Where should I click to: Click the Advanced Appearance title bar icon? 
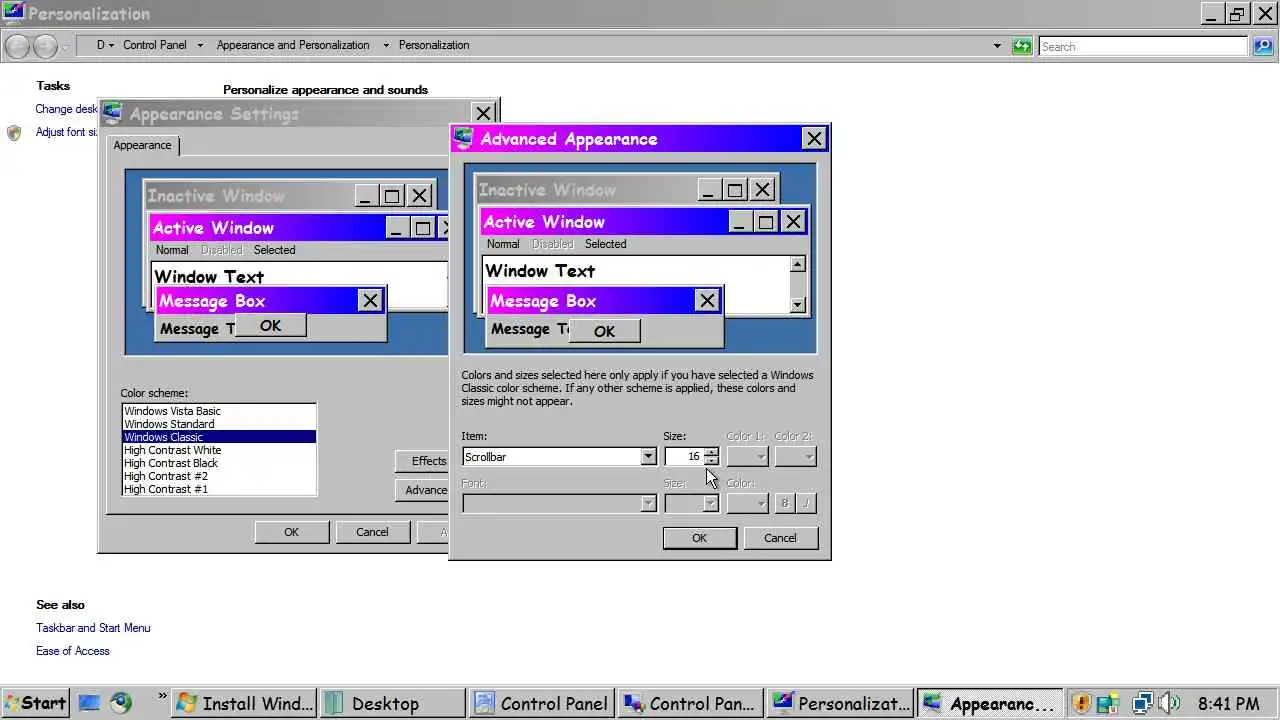pos(464,139)
